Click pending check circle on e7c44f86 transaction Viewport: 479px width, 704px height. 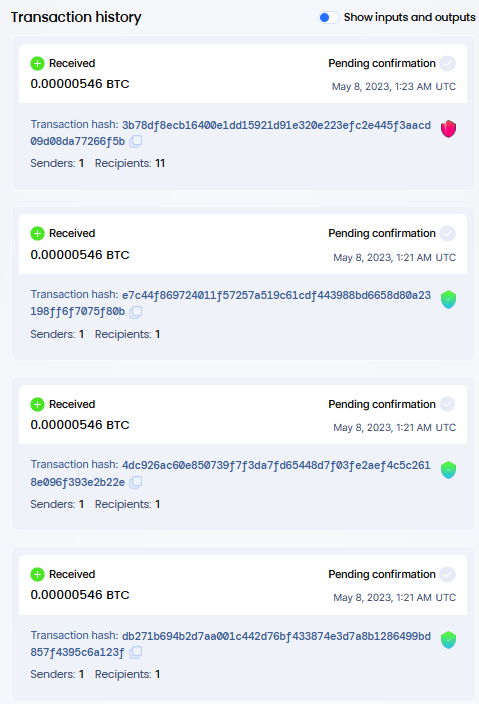click(447, 233)
